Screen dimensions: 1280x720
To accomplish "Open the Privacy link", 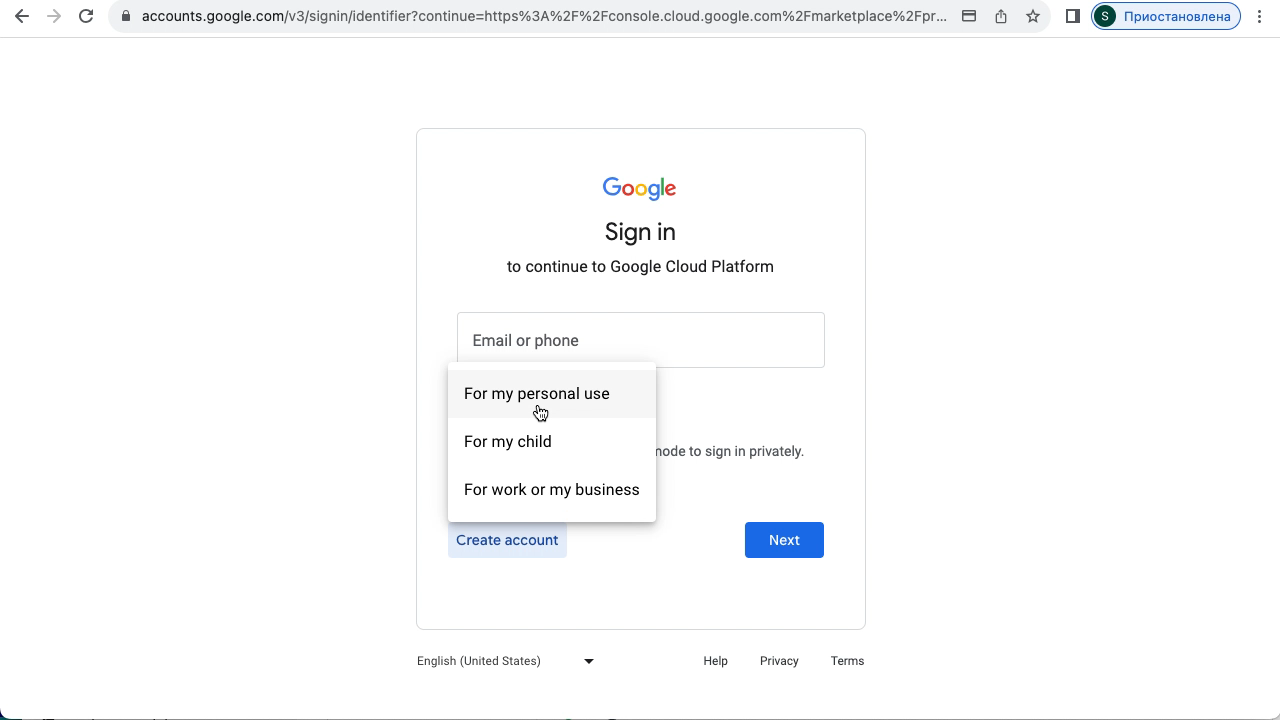I will pyautogui.click(x=779, y=661).
